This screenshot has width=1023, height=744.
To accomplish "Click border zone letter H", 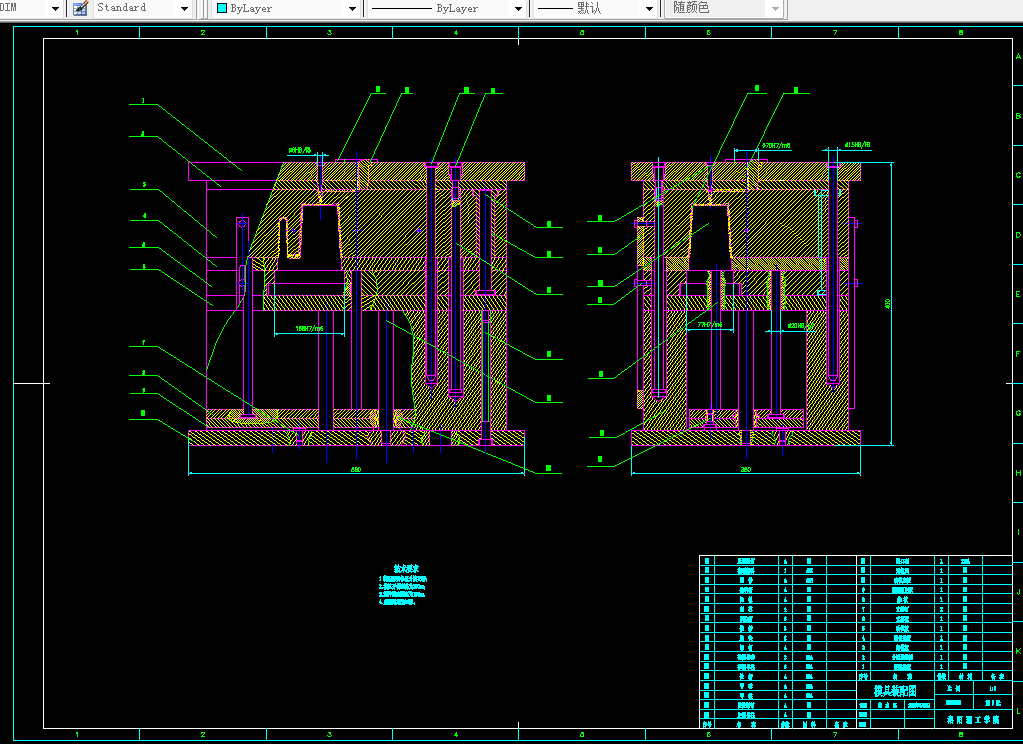I will click(x=1018, y=473).
